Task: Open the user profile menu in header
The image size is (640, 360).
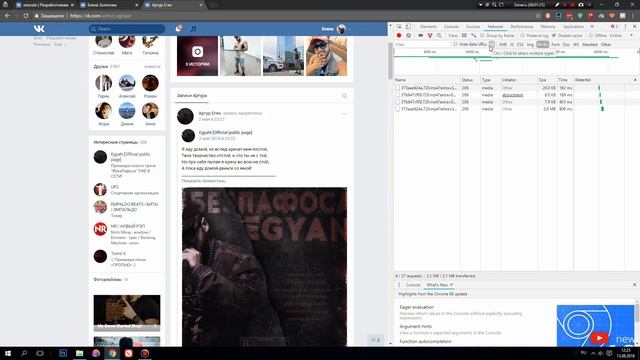Action: (336, 29)
